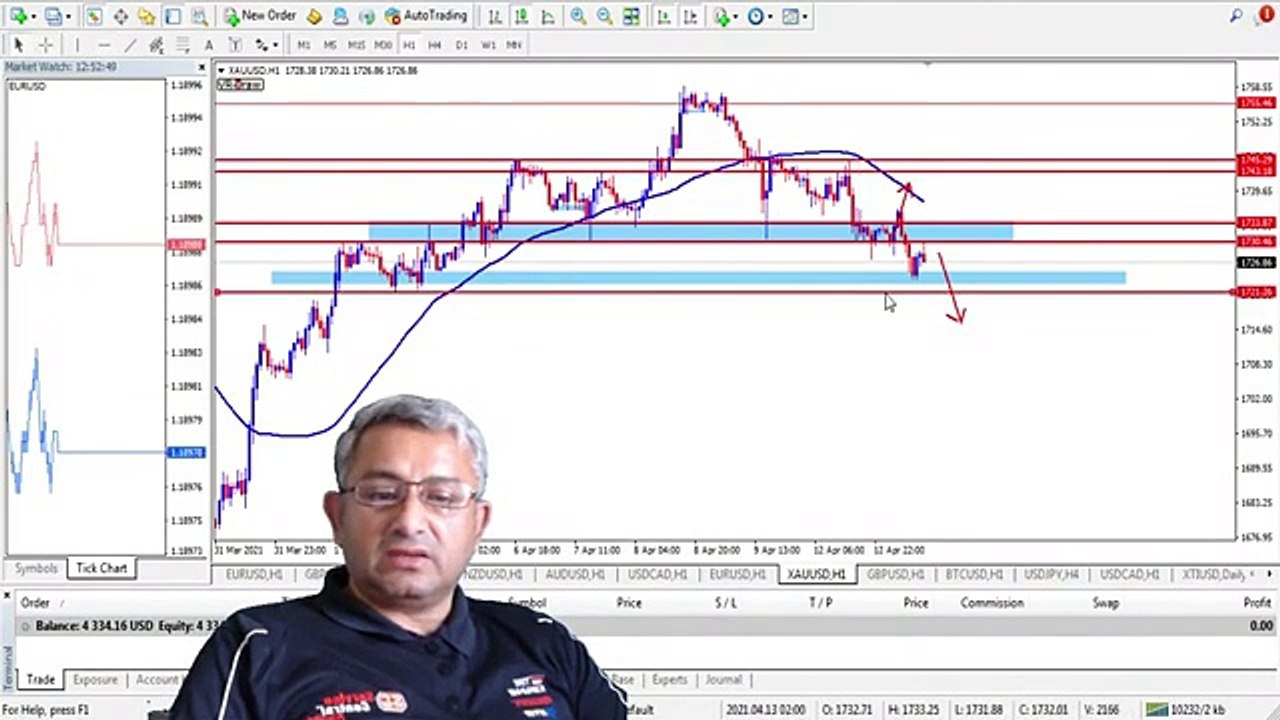Expand the new chart dropdown arrow
This screenshot has width=1280, height=720.
pos(33,16)
